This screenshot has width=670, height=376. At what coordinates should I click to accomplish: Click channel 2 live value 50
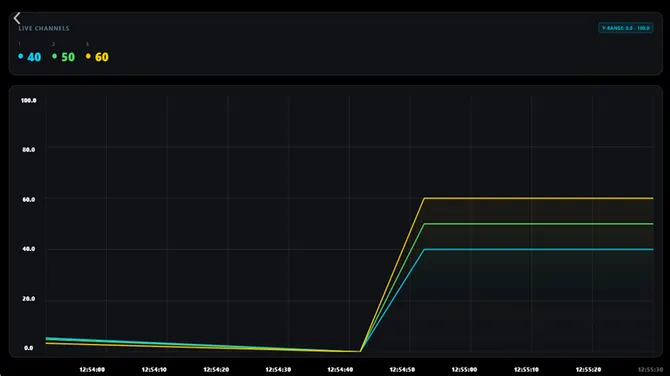pyautogui.click(x=68, y=57)
